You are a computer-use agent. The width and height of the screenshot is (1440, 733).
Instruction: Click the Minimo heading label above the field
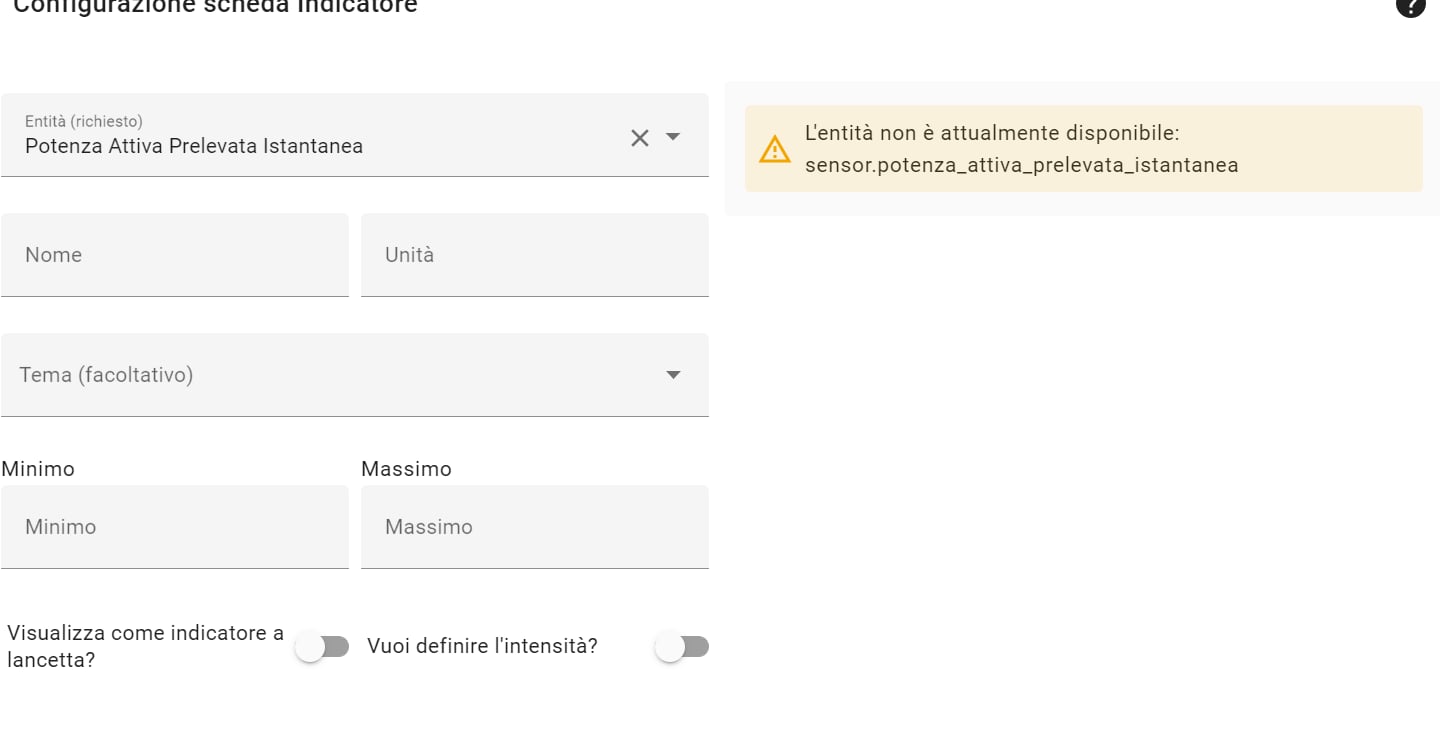(38, 469)
